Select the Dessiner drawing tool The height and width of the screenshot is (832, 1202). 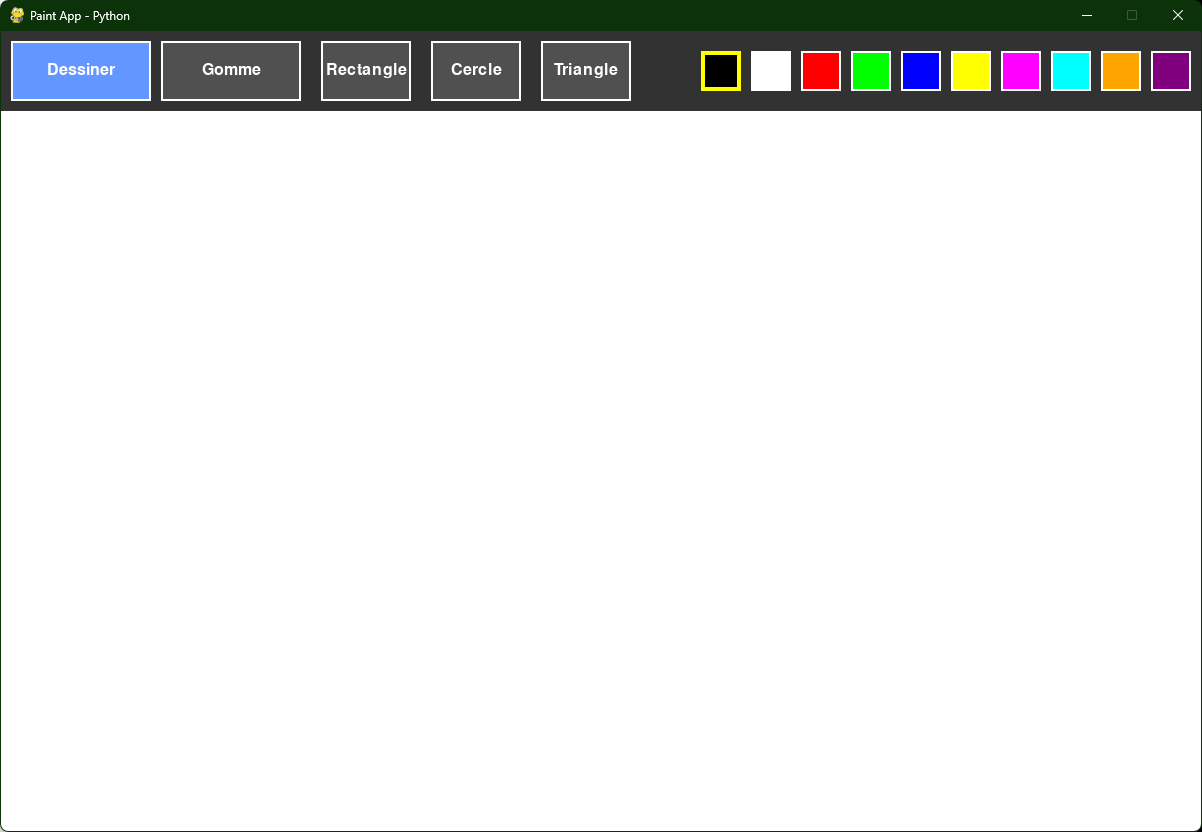point(81,71)
